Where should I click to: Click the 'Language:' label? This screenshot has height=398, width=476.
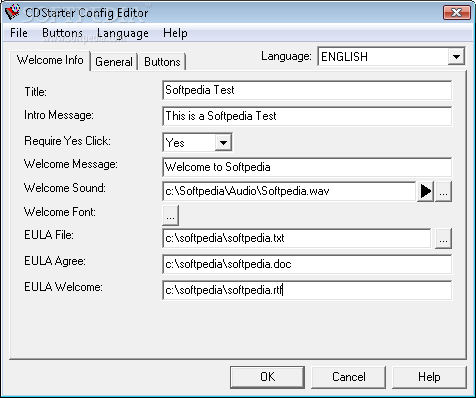286,56
